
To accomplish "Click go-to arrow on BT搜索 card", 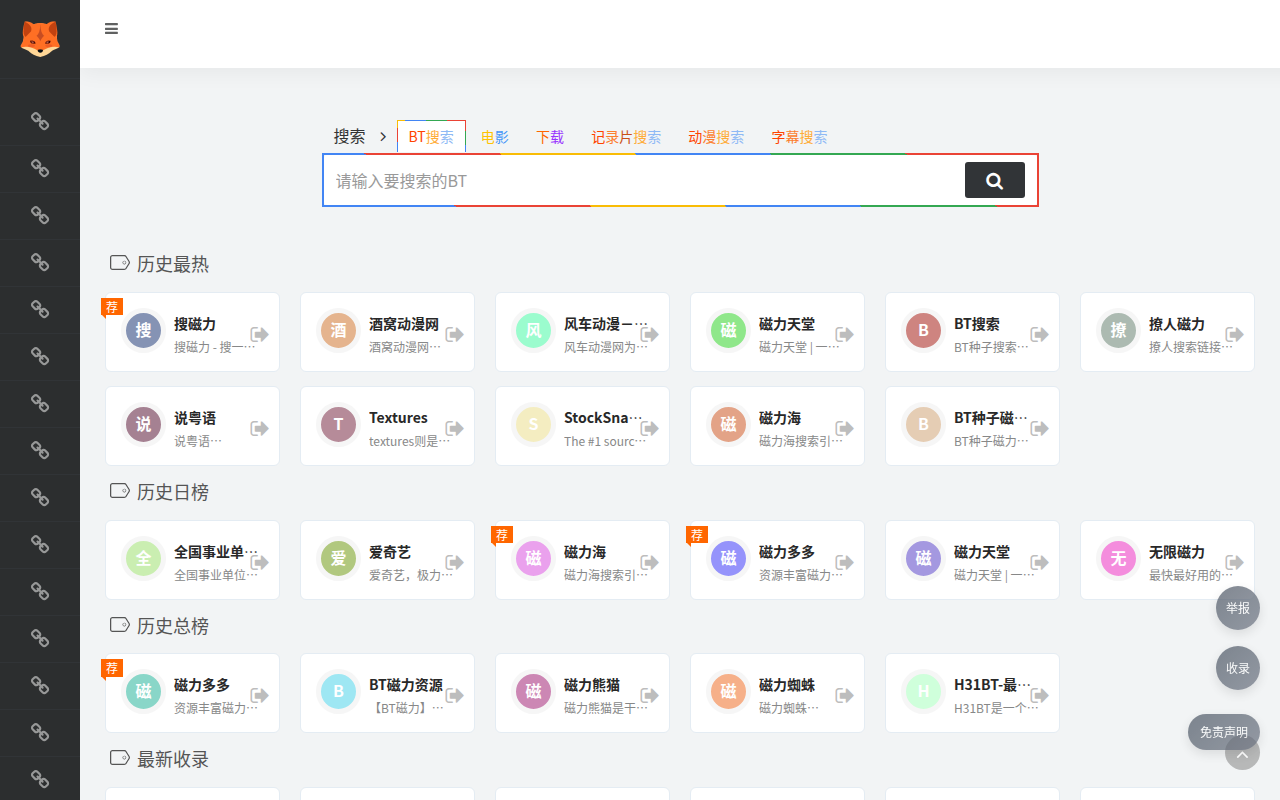I will coord(1039,334).
